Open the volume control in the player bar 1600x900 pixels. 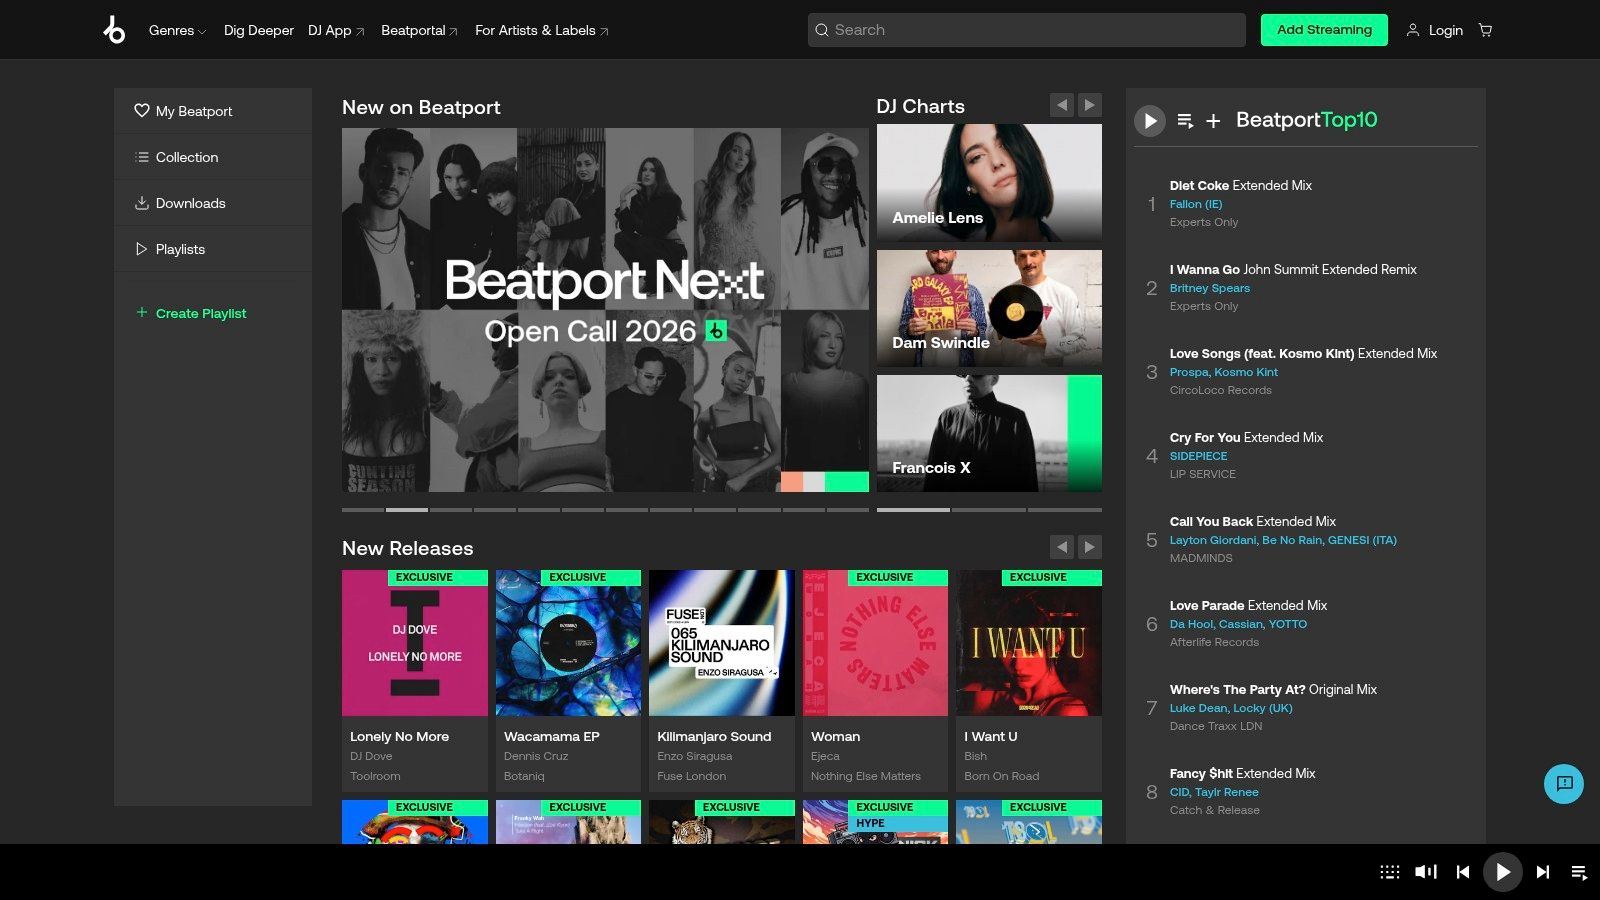1424,871
